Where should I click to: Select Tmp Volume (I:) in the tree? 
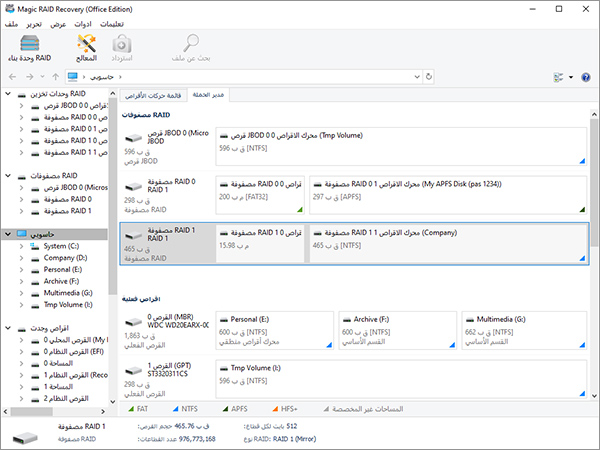(68, 305)
